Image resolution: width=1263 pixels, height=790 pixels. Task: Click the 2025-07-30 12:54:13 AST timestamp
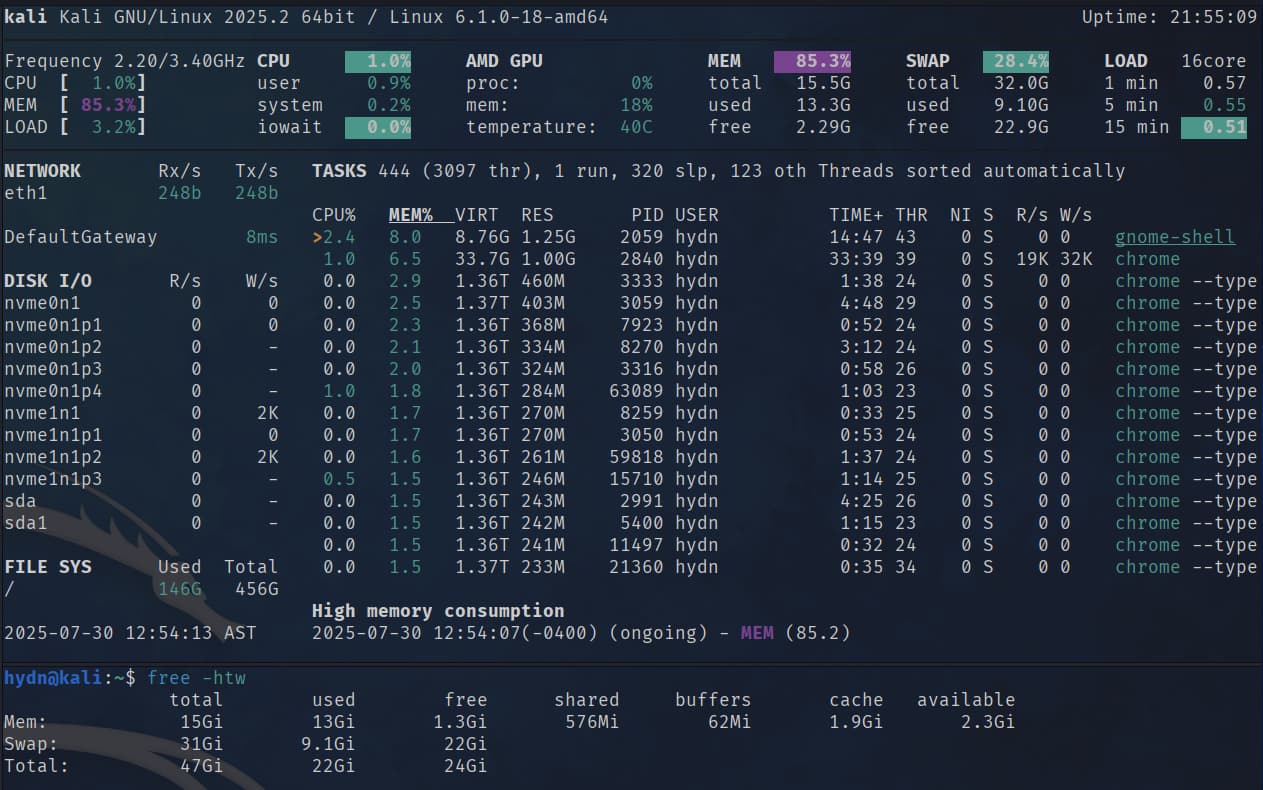click(x=130, y=633)
